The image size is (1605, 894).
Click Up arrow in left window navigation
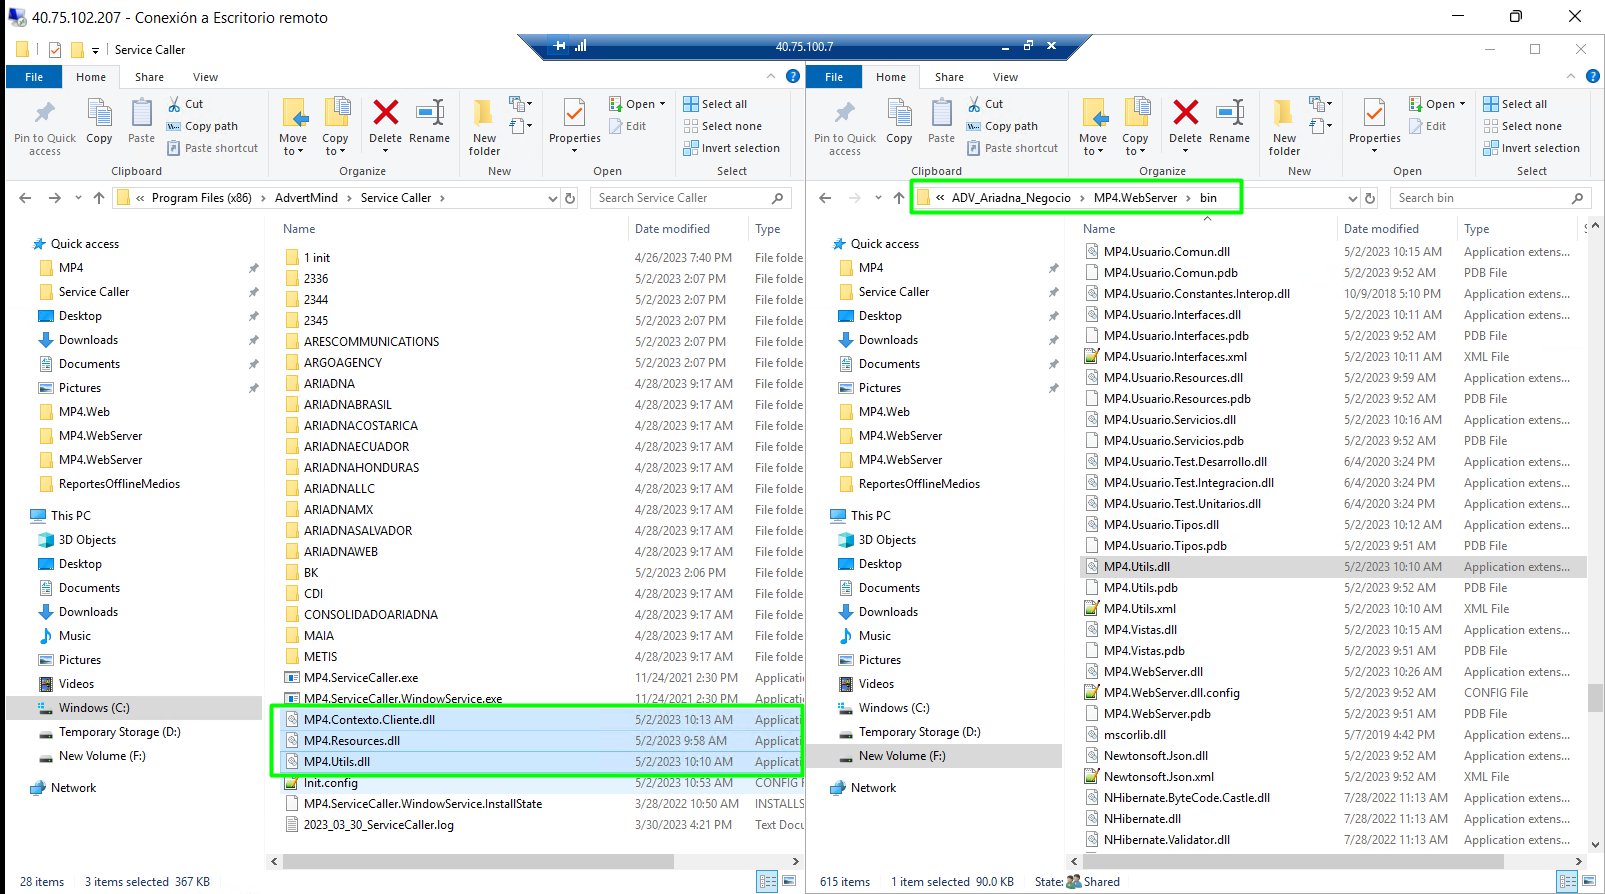pos(99,198)
